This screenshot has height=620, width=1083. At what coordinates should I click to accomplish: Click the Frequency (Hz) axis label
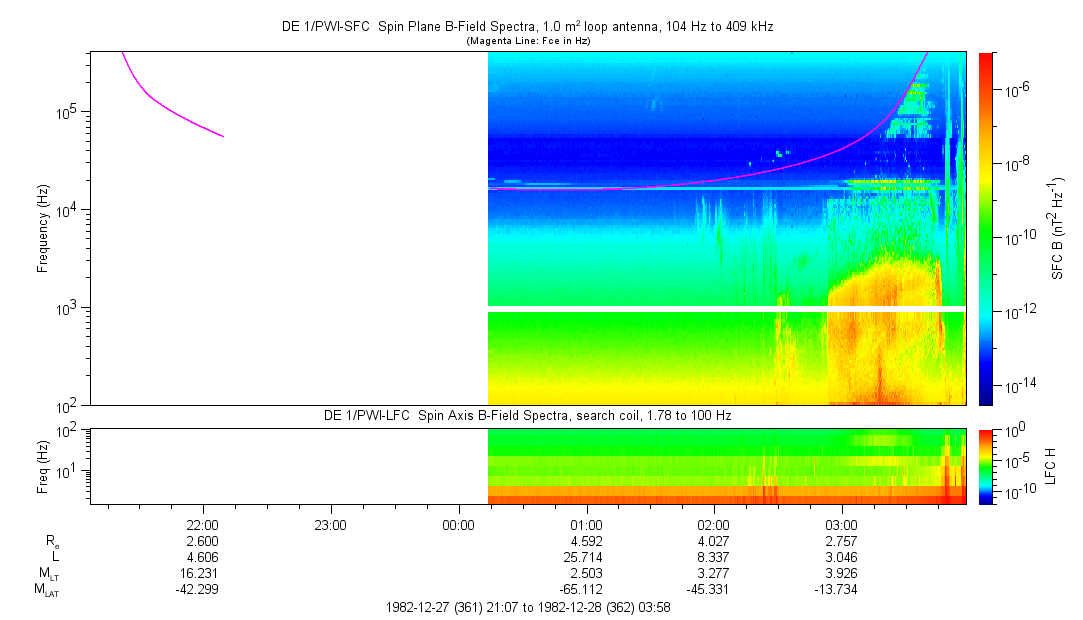[43, 229]
